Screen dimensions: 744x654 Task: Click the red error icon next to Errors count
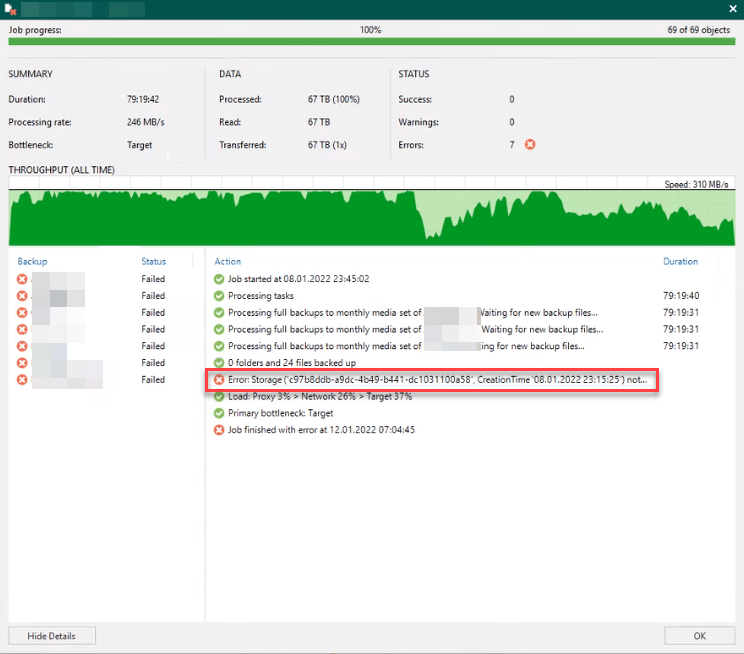[530, 144]
